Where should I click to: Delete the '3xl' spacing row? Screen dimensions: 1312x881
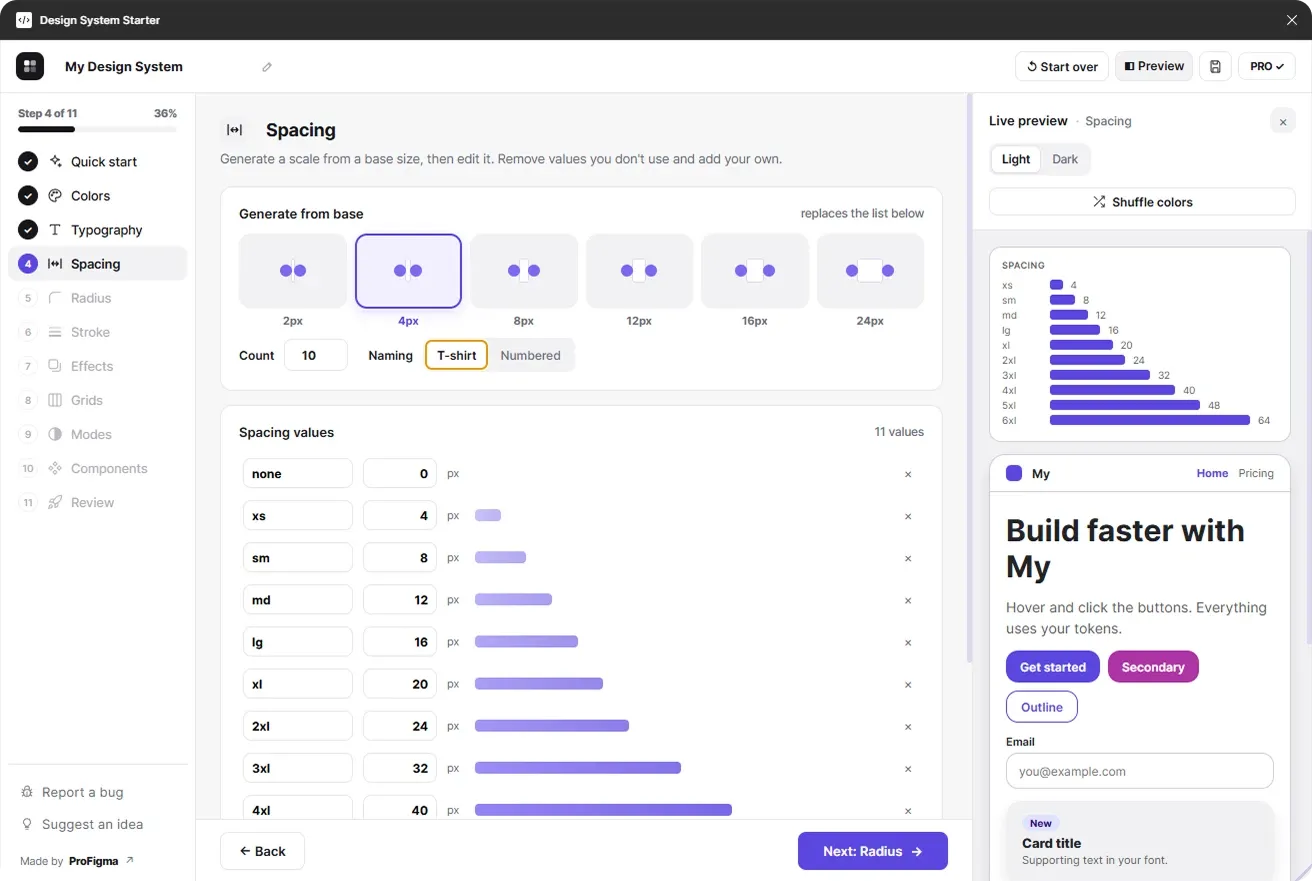click(908, 768)
